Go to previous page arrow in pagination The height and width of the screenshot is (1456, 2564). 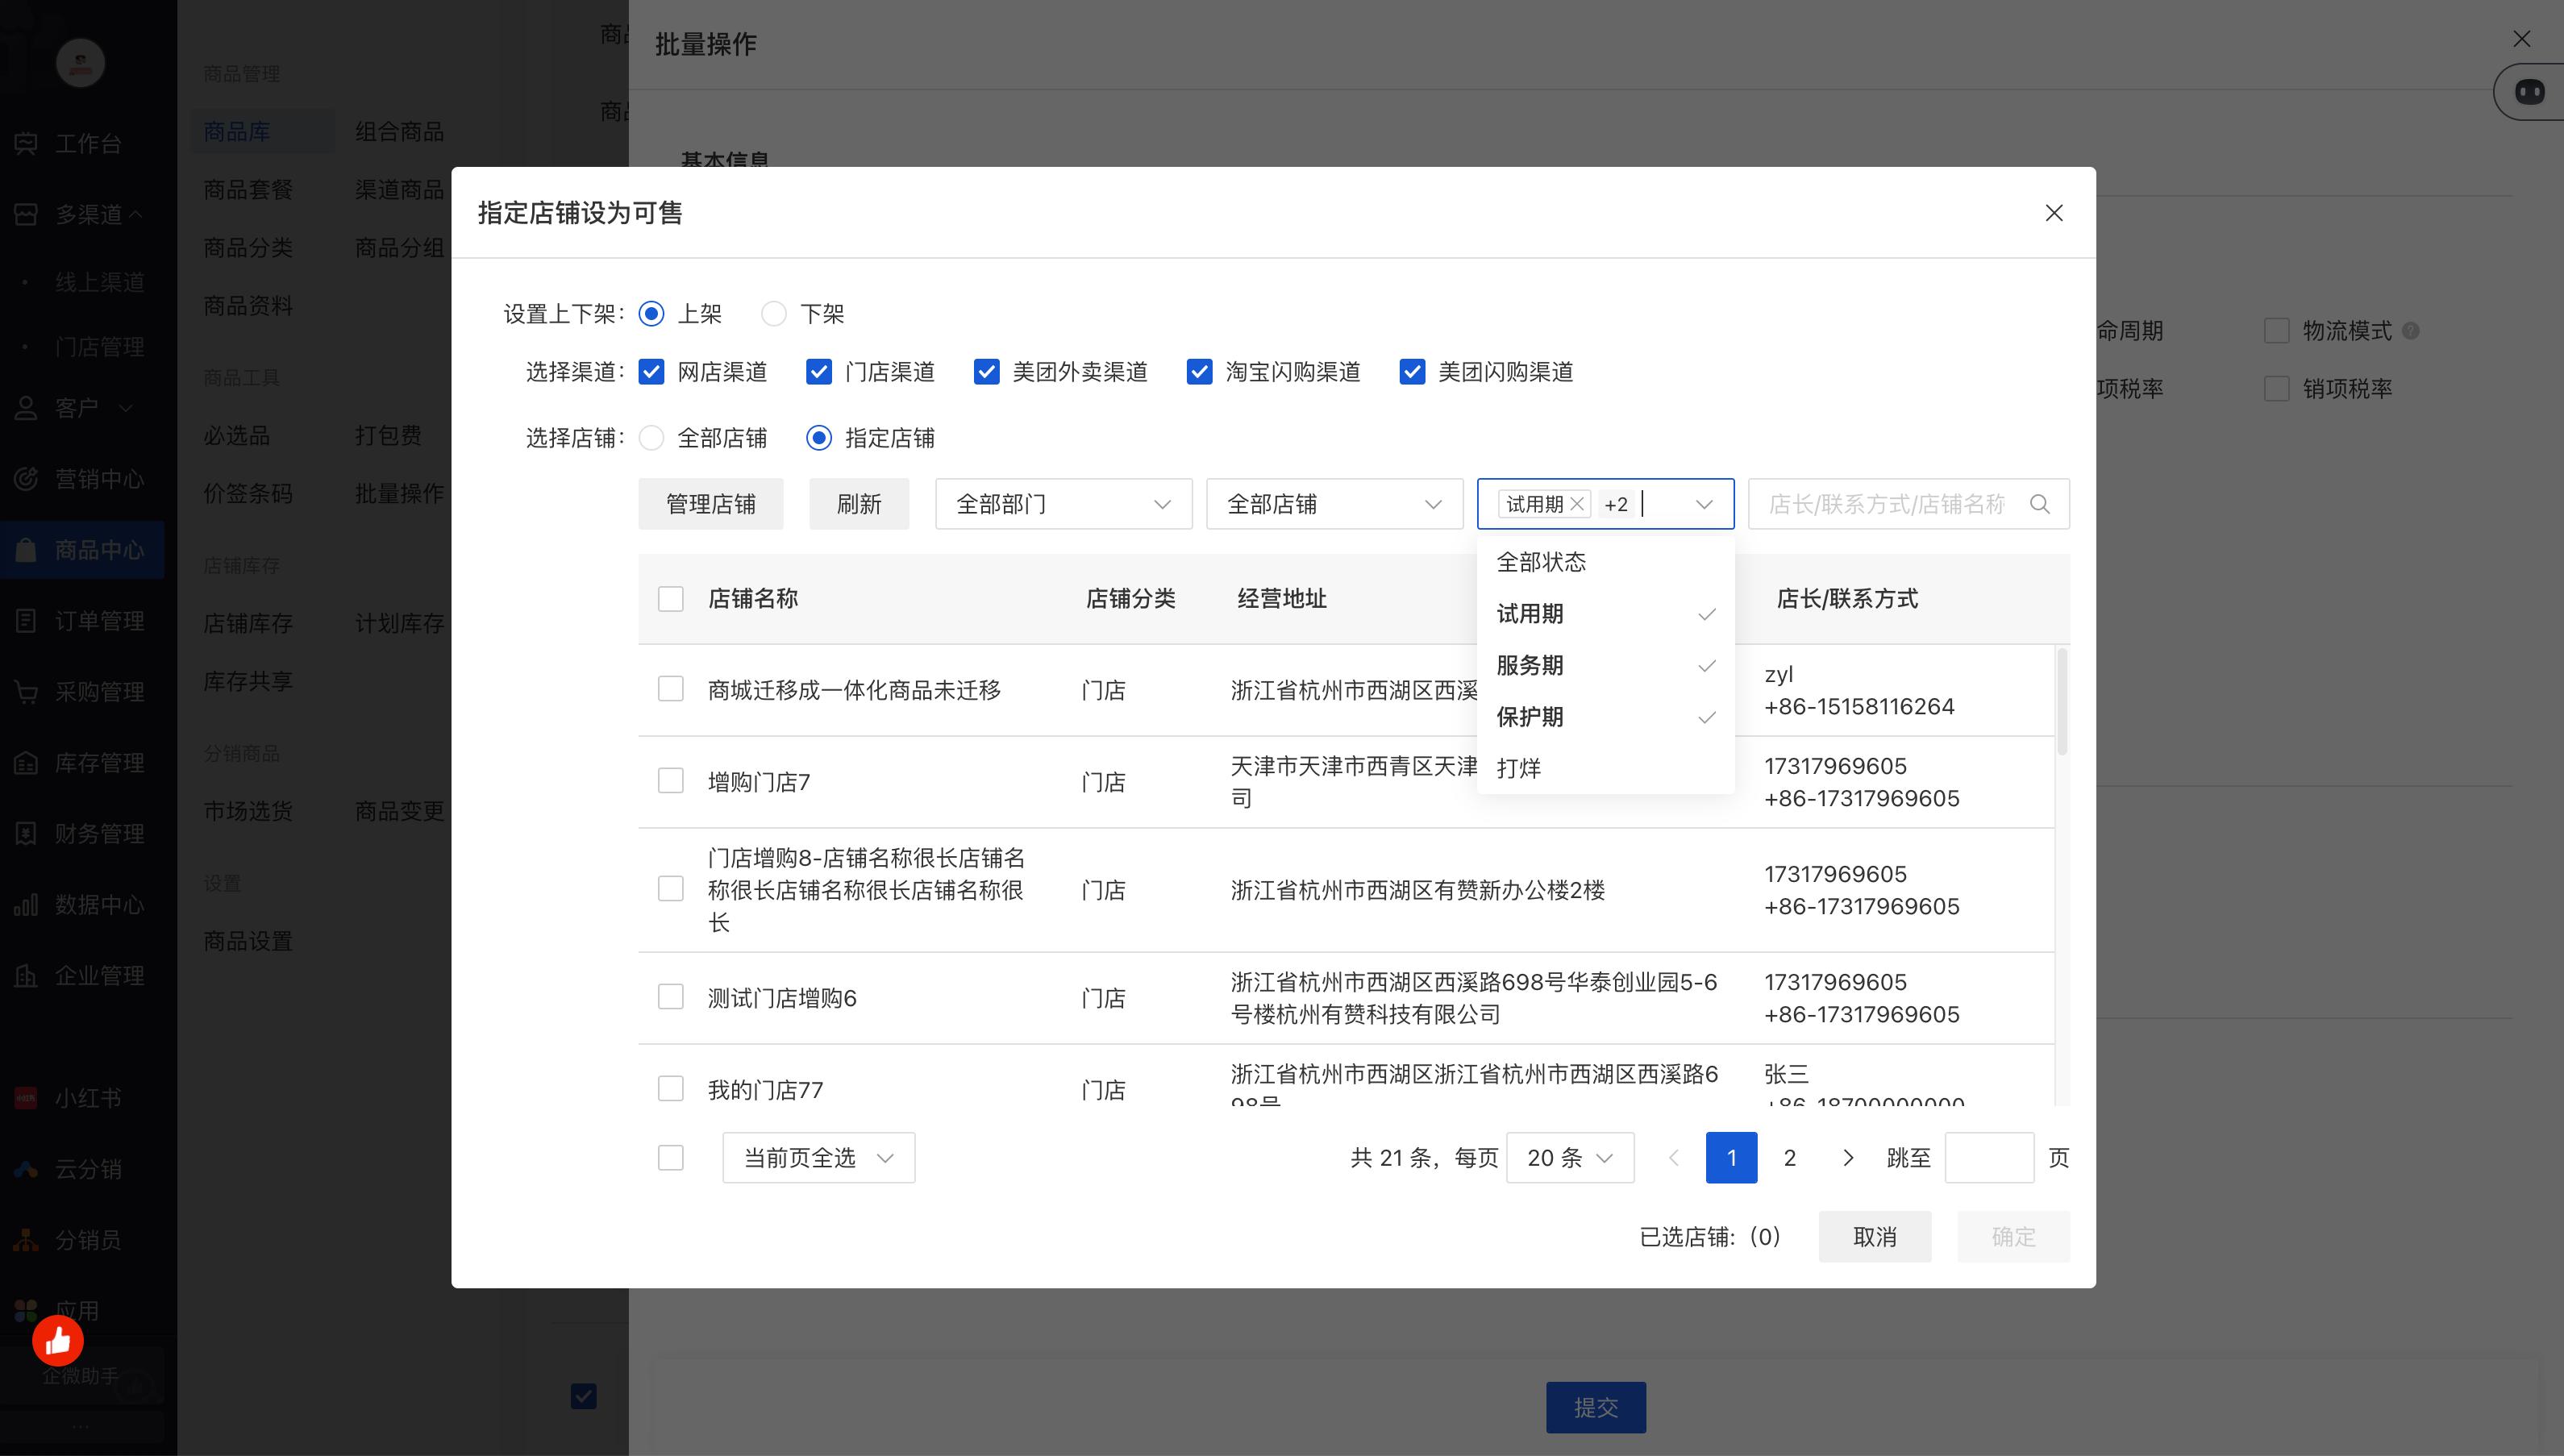tap(1674, 1158)
